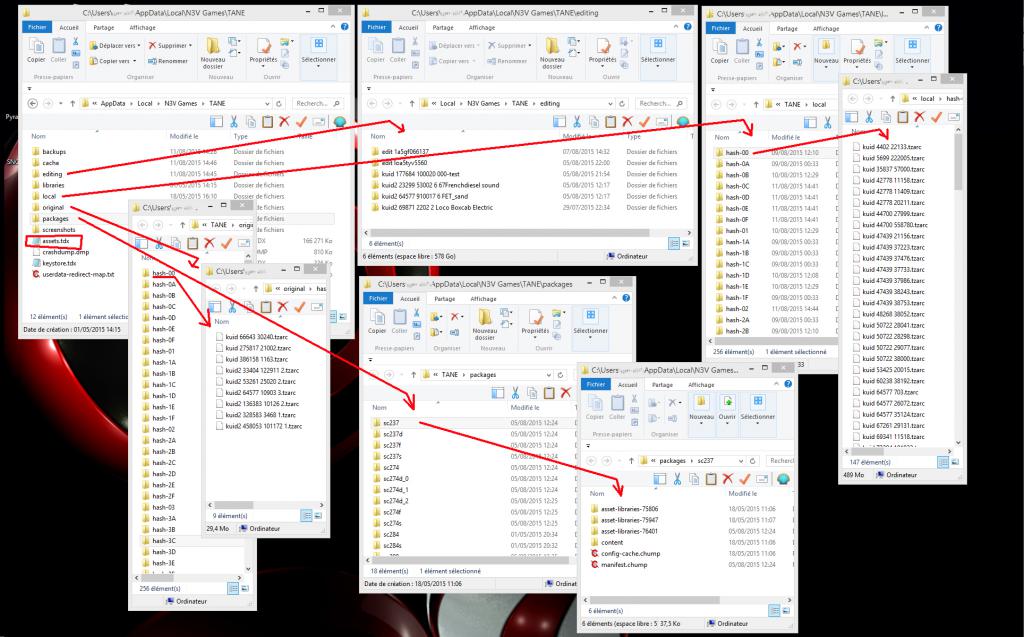Refresh the sc237 folder from its address bar
Screen dimensions: 1024x637
pyautogui.click(x=752, y=461)
